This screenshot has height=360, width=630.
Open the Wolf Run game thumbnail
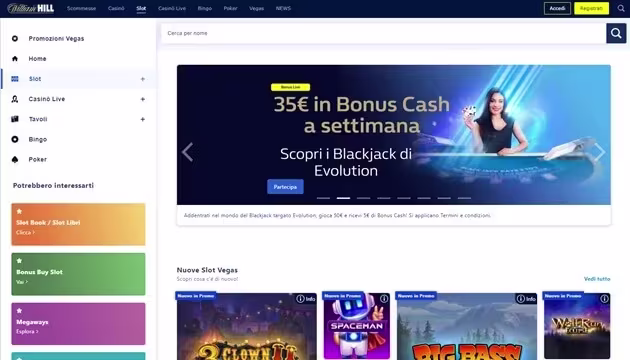tap(577, 326)
